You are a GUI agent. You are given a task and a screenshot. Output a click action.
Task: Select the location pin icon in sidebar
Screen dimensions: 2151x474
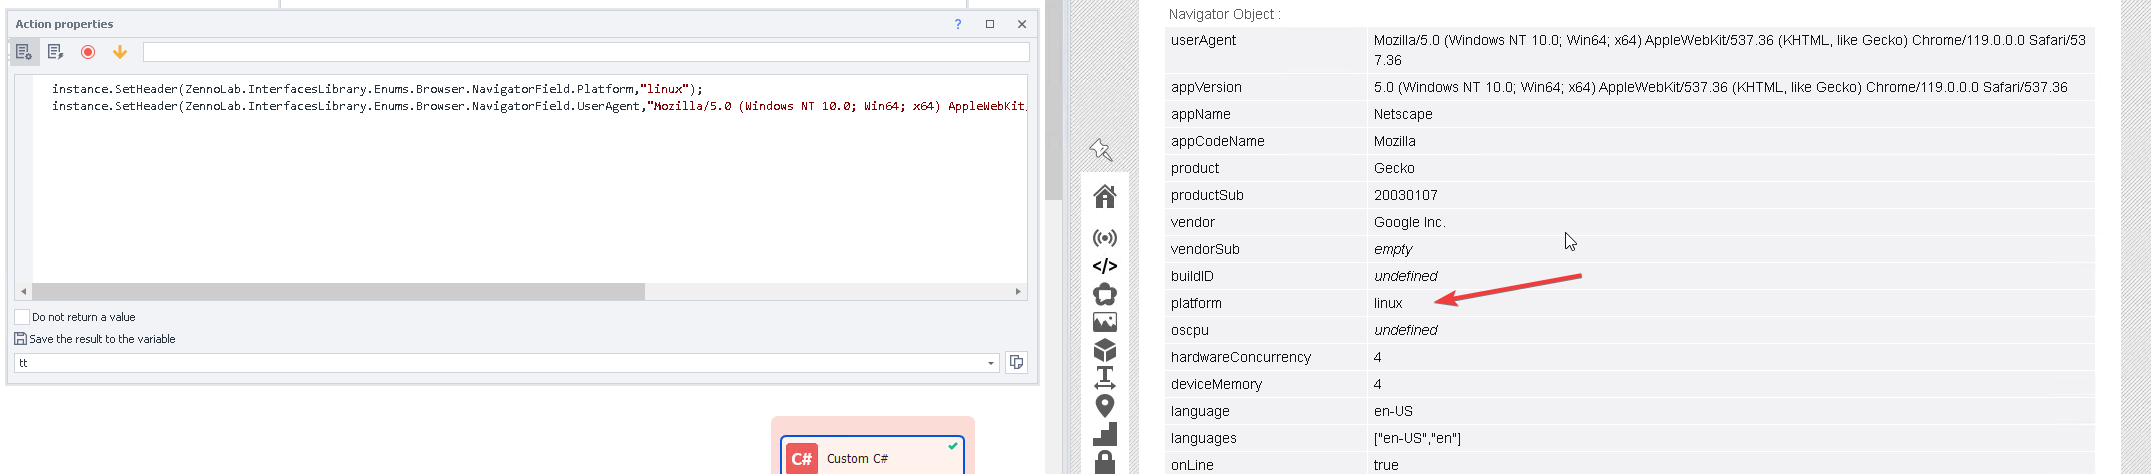coord(1105,405)
